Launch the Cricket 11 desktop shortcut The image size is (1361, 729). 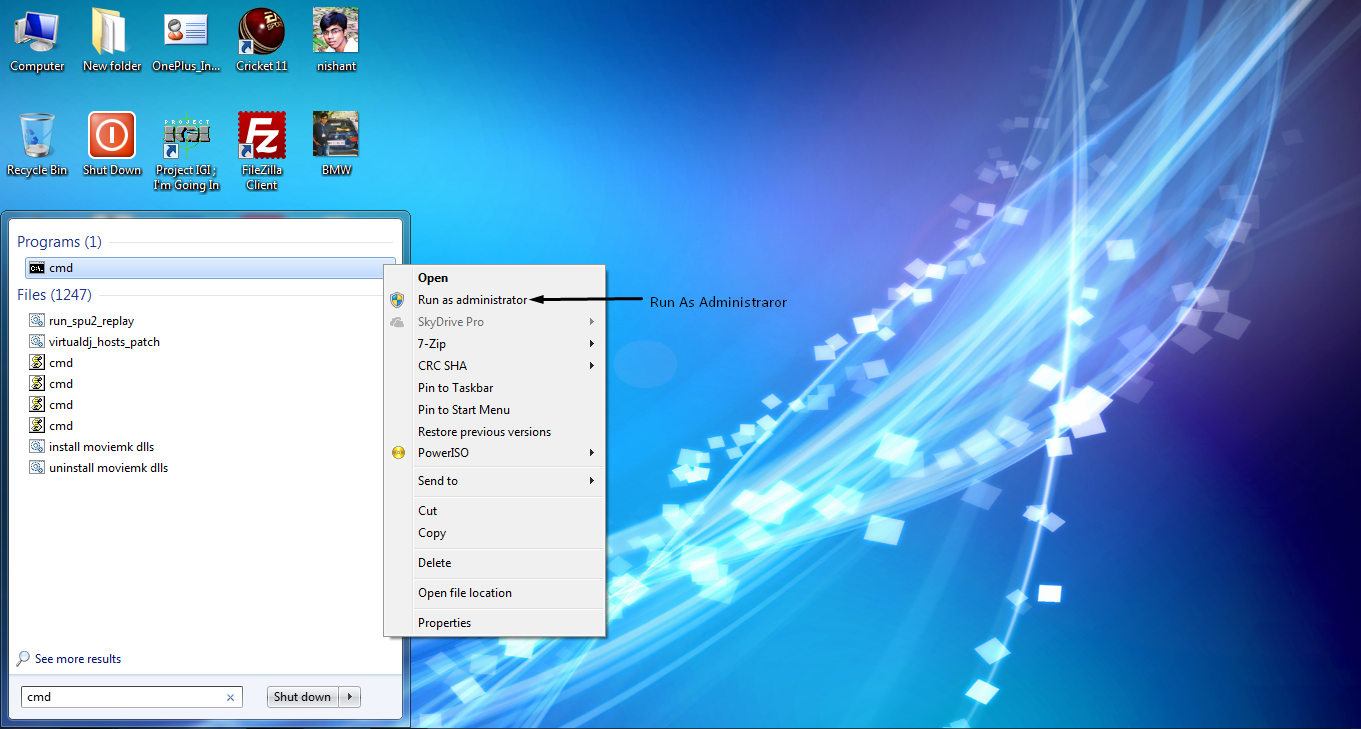click(262, 41)
